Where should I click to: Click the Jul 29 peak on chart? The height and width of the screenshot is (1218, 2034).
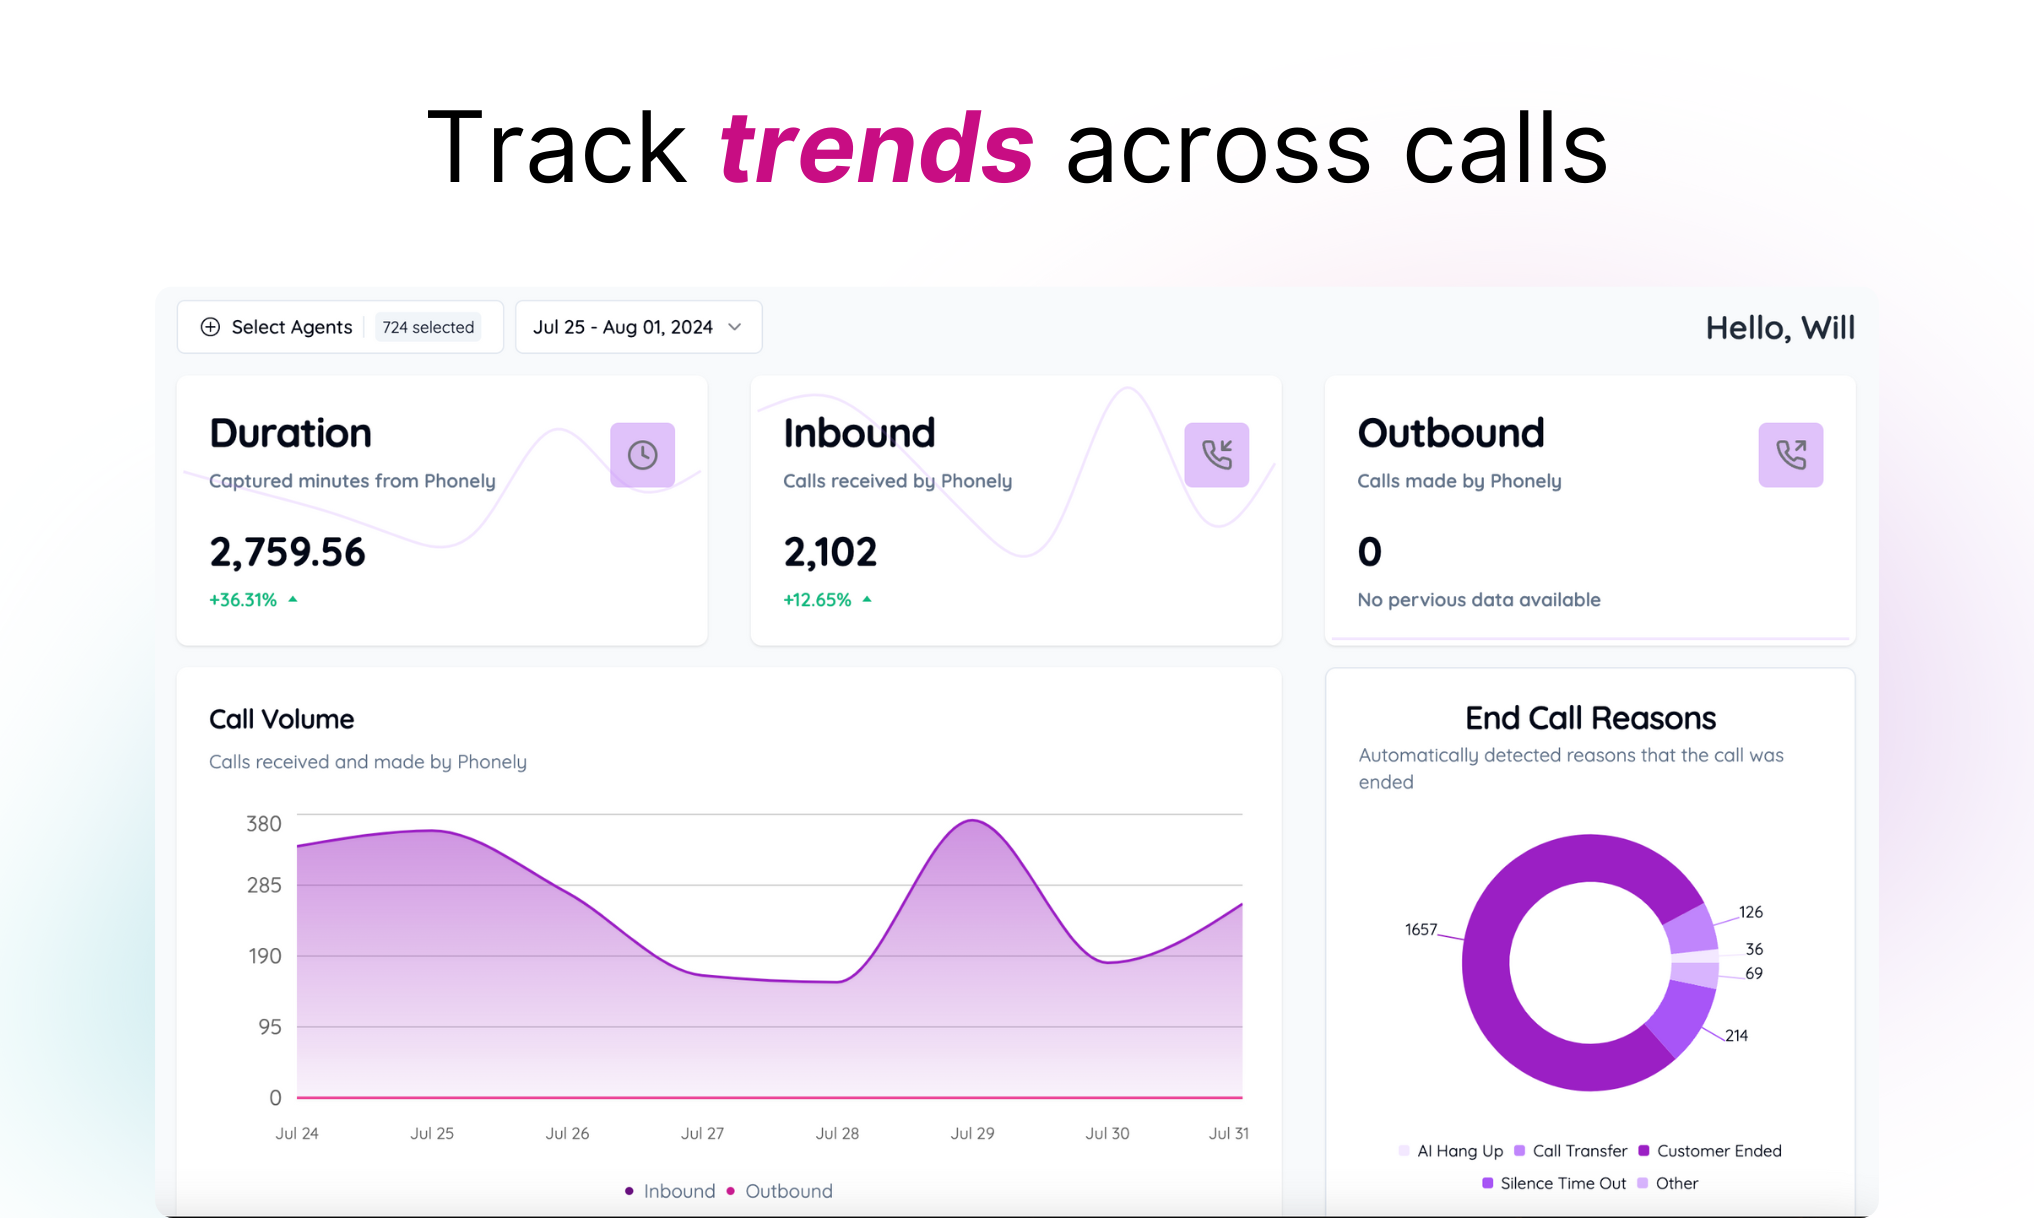(x=973, y=822)
